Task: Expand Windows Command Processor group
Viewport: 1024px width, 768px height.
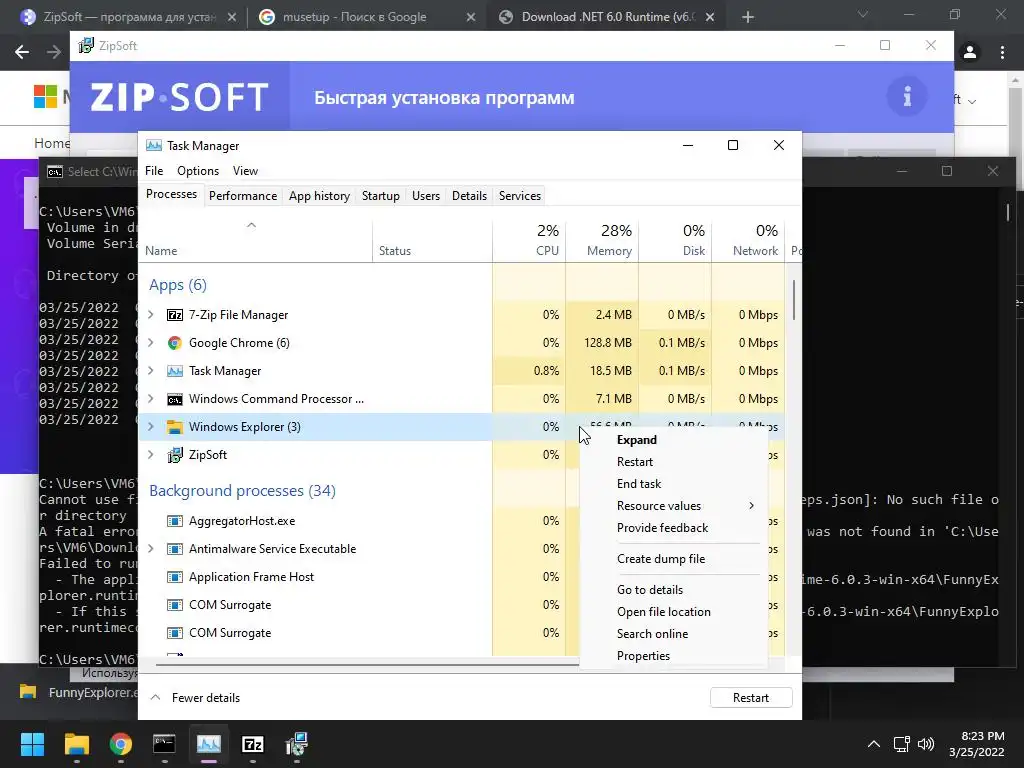Action: click(x=151, y=399)
